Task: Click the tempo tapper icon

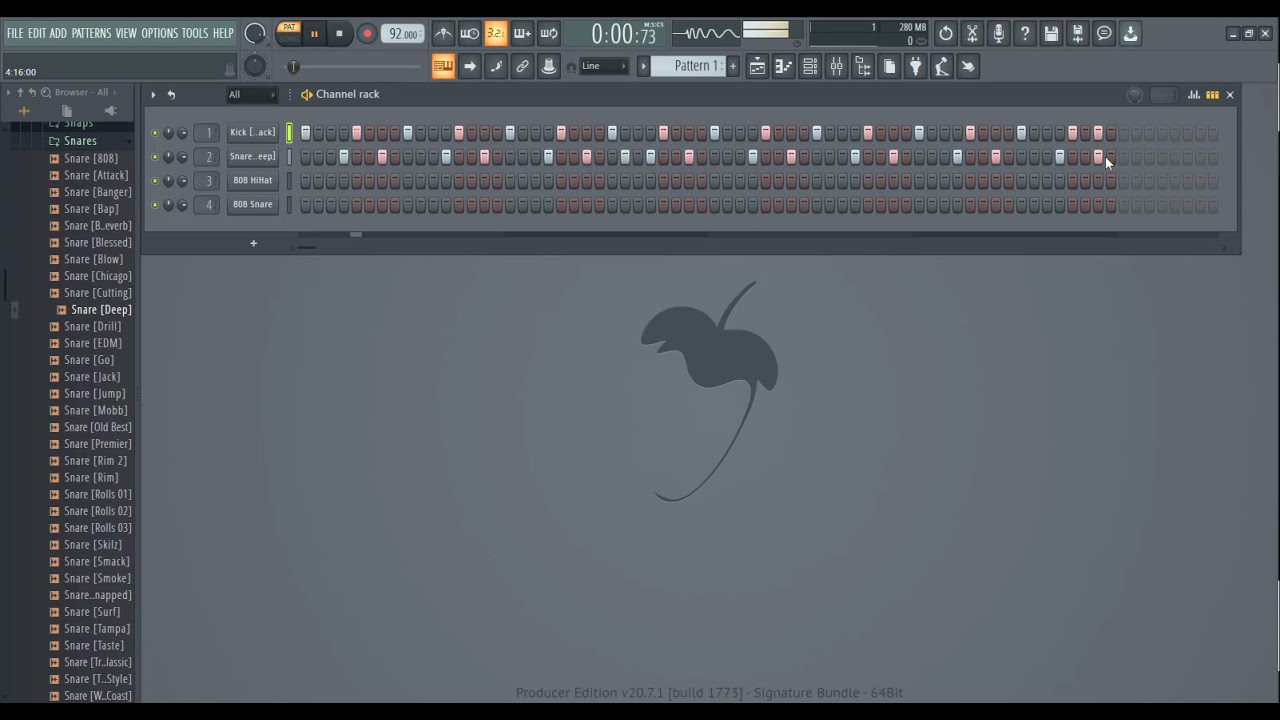Action: [x=941, y=67]
